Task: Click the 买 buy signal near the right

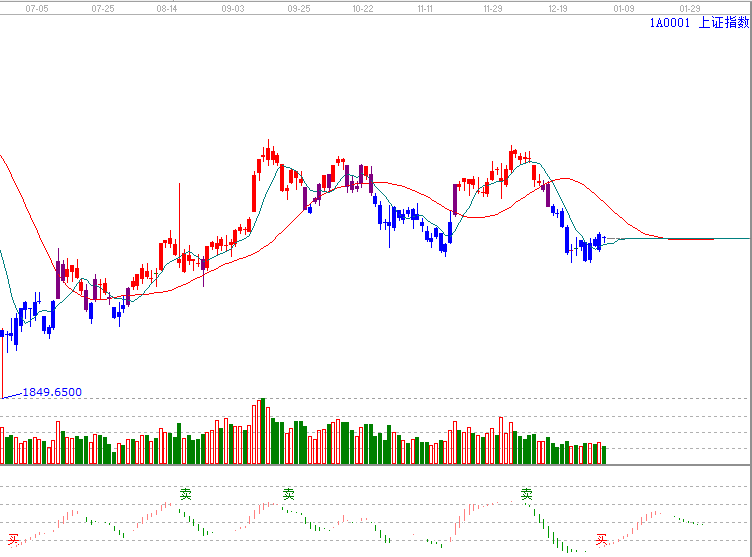Action: click(x=602, y=540)
